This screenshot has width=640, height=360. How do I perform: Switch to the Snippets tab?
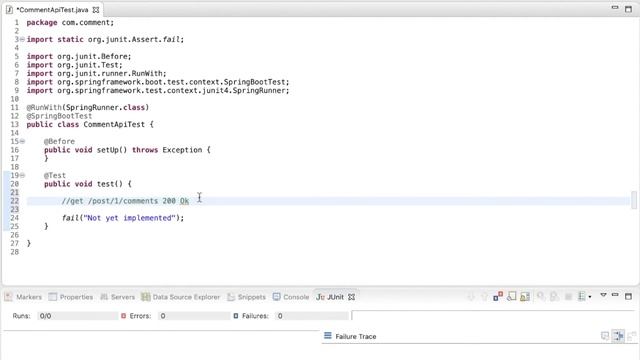tap(247, 297)
